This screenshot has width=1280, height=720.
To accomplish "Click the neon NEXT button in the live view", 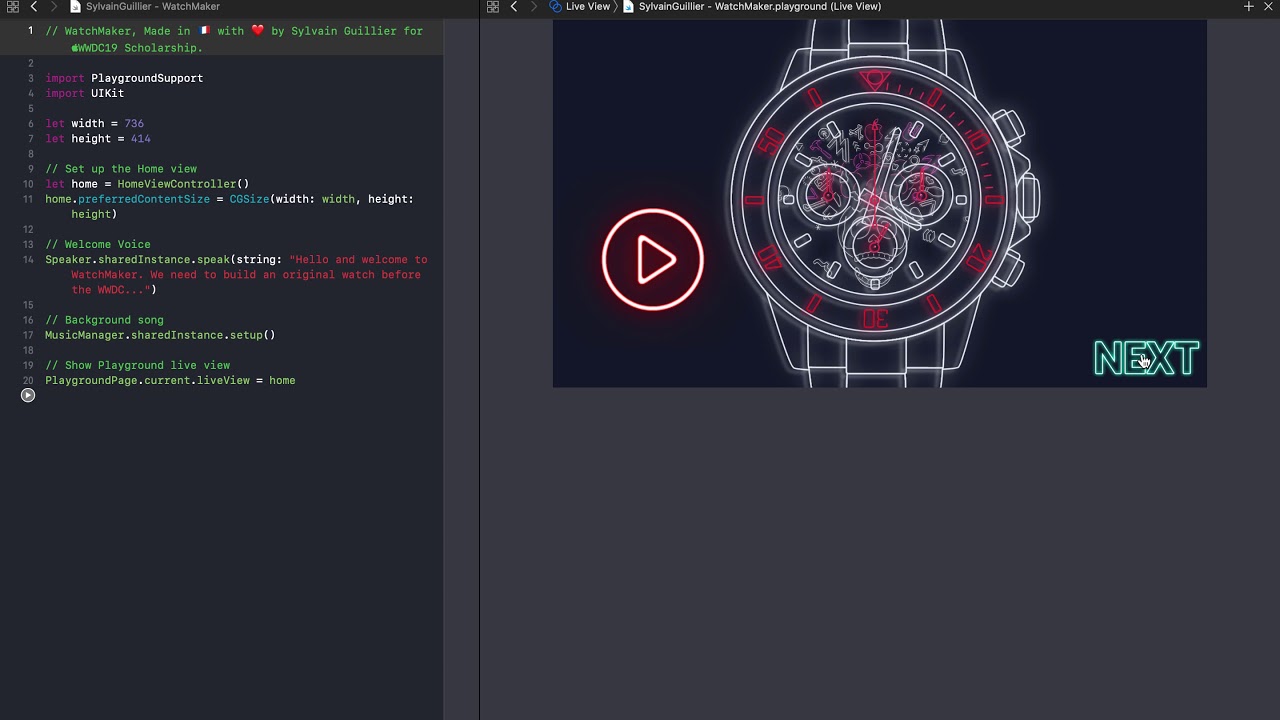I will (x=1146, y=359).
